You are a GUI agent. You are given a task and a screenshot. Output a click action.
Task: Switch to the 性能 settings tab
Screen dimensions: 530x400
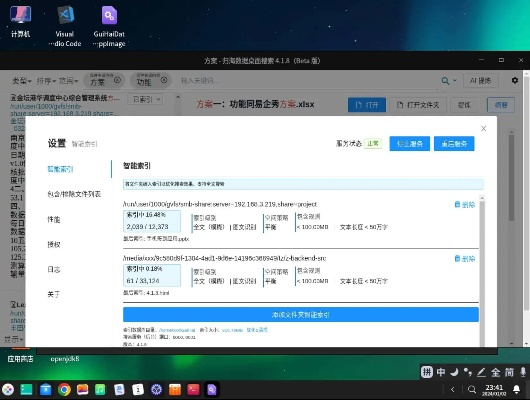(54, 219)
